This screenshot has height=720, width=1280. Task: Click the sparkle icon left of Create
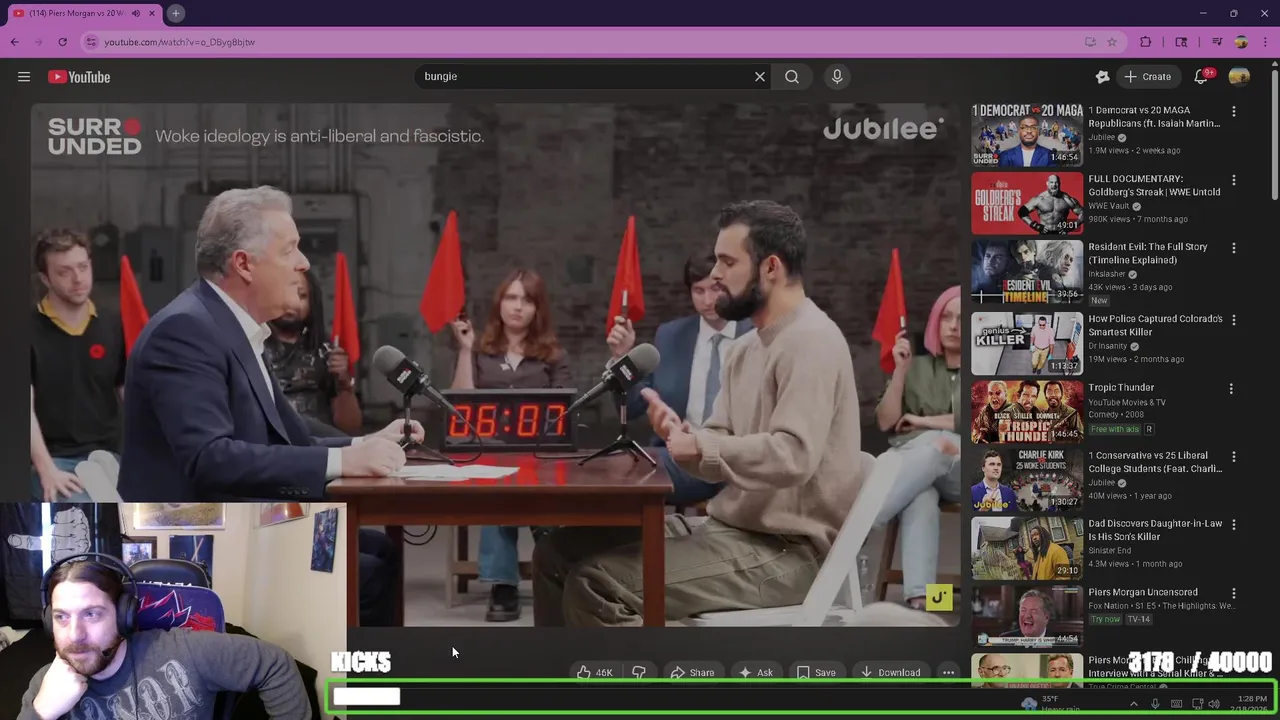(1102, 76)
